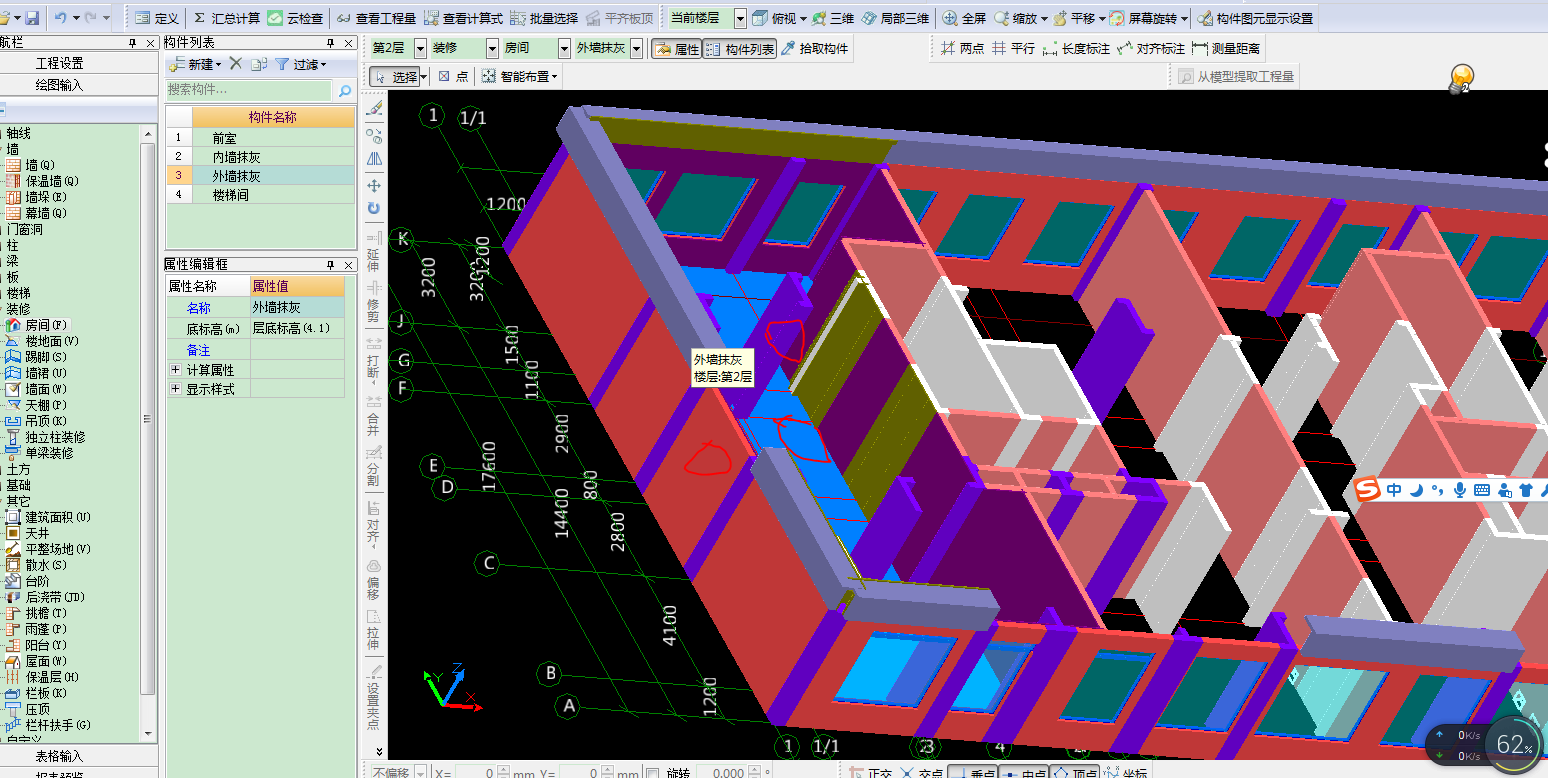Viewport: 1548px width, 778px height.
Task: Expand the 显示样式 property group
Action: (x=176, y=389)
